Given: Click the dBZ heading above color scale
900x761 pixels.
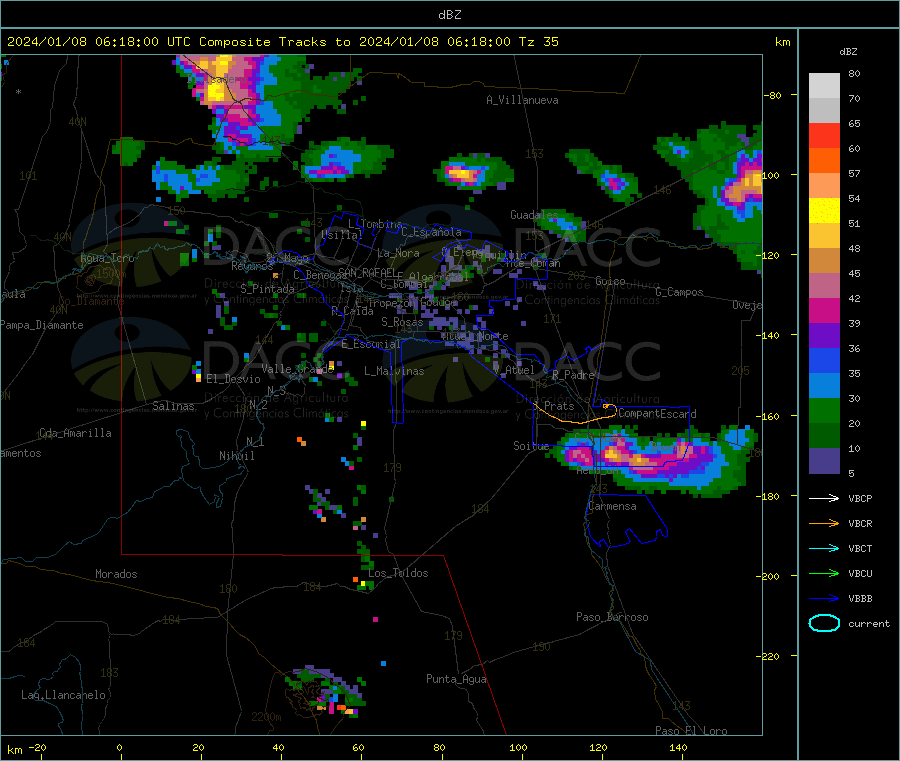Looking at the screenshot, I should (x=848, y=52).
